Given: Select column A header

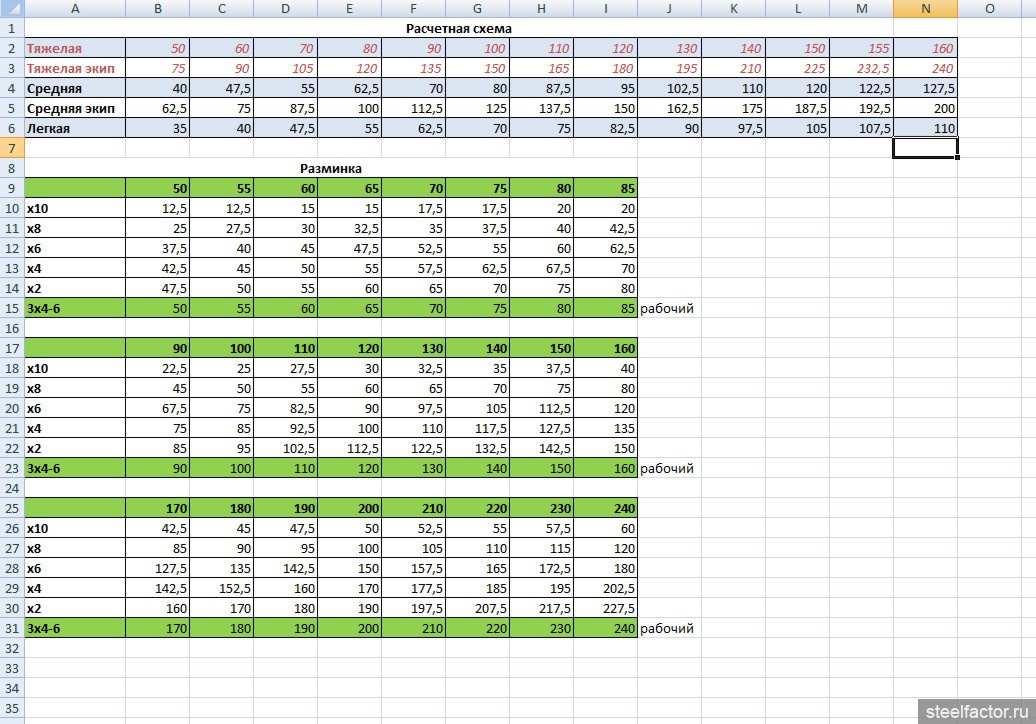Looking at the screenshot, I should click(75, 9).
